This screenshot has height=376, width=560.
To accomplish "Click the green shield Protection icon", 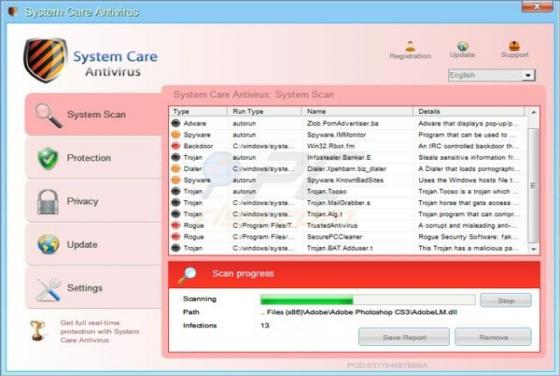I will pyautogui.click(x=48, y=158).
